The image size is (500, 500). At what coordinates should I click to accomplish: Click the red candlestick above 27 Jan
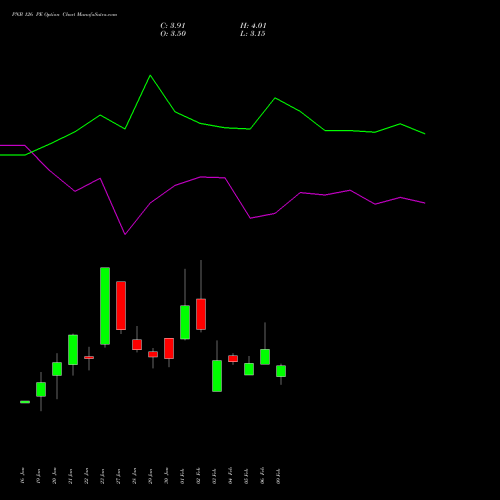(121, 306)
